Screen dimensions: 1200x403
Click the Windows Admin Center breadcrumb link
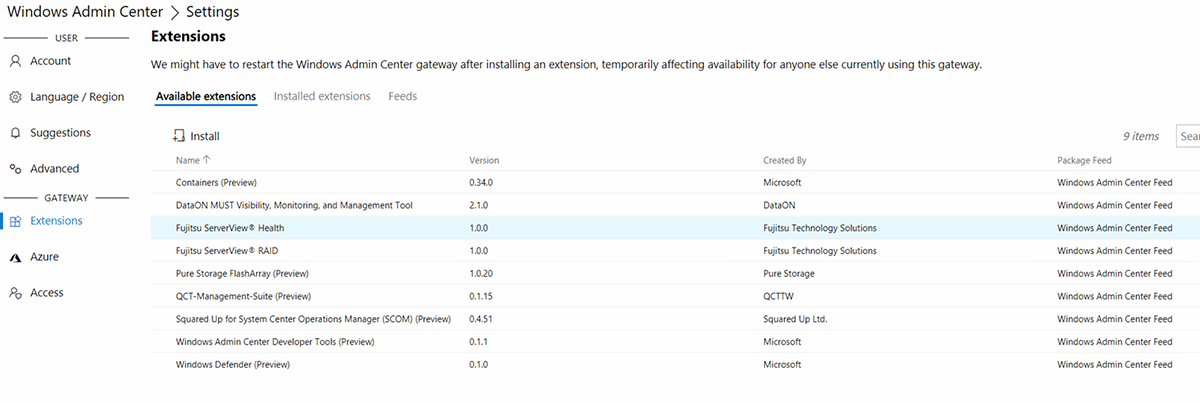click(85, 13)
